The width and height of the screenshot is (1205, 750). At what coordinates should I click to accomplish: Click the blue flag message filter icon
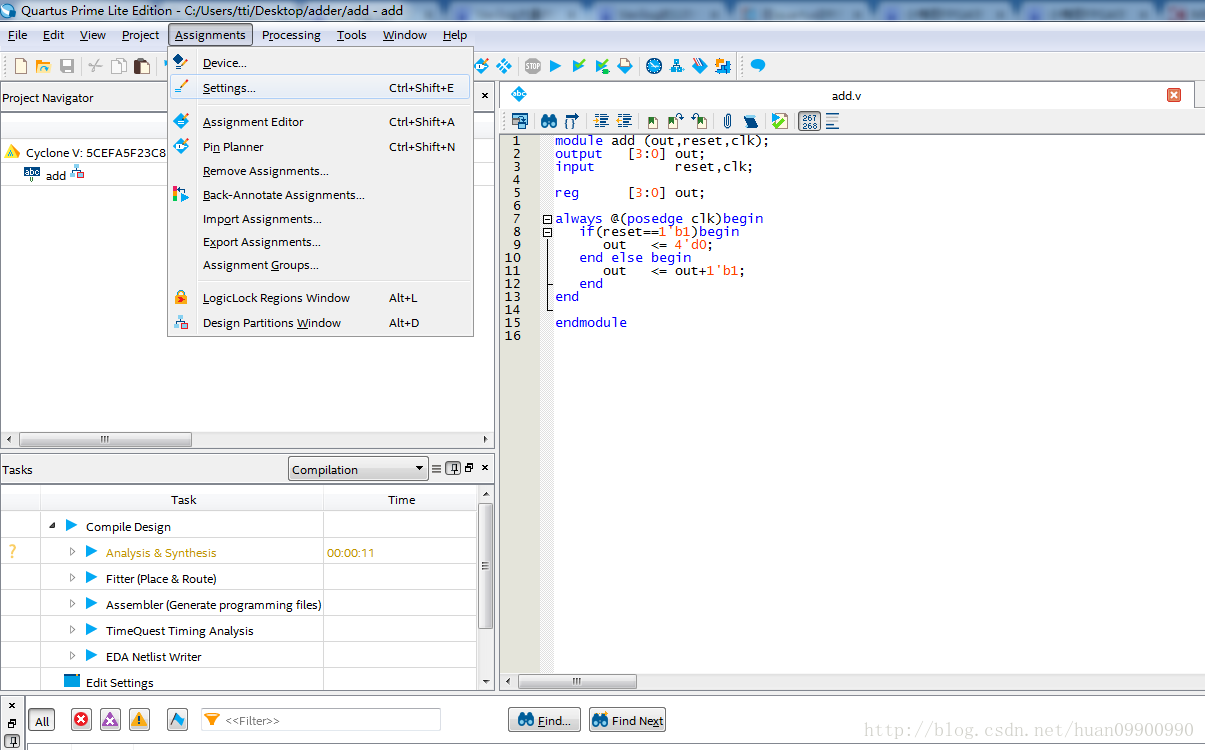(x=177, y=720)
